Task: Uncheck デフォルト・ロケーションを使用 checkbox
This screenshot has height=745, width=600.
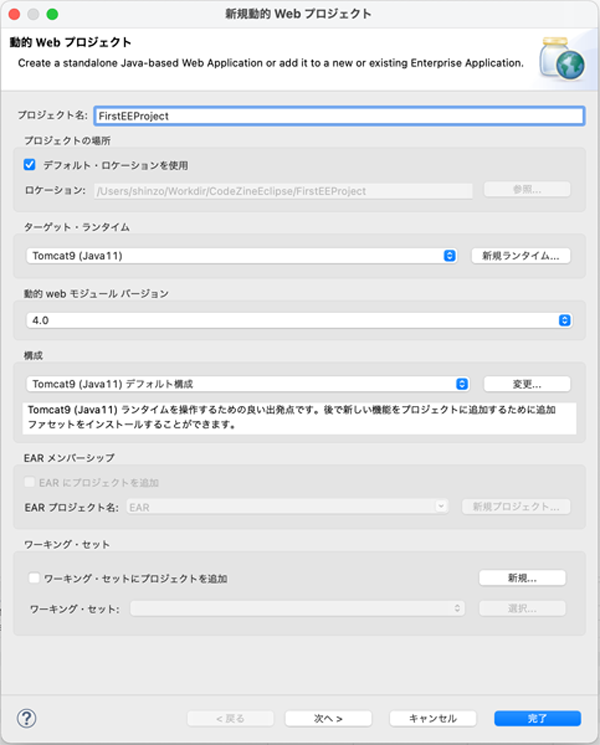Action: (29, 165)
